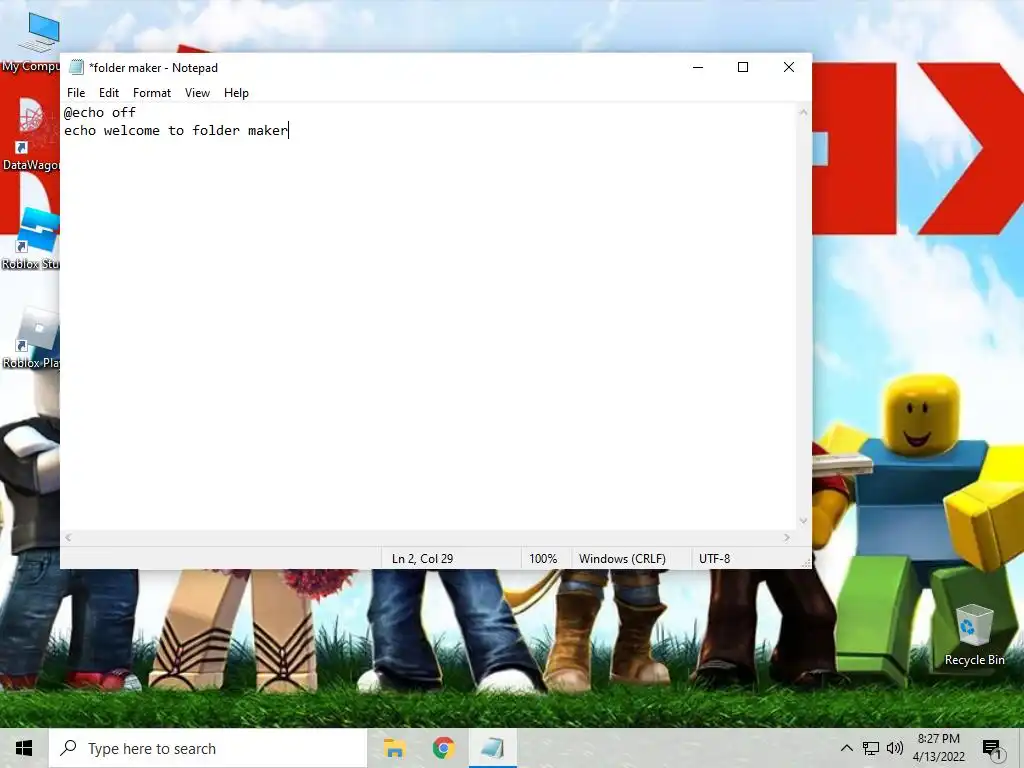Open the Format menu
The height and width of the screenshot is (768, 1024).
pos(152,93)
